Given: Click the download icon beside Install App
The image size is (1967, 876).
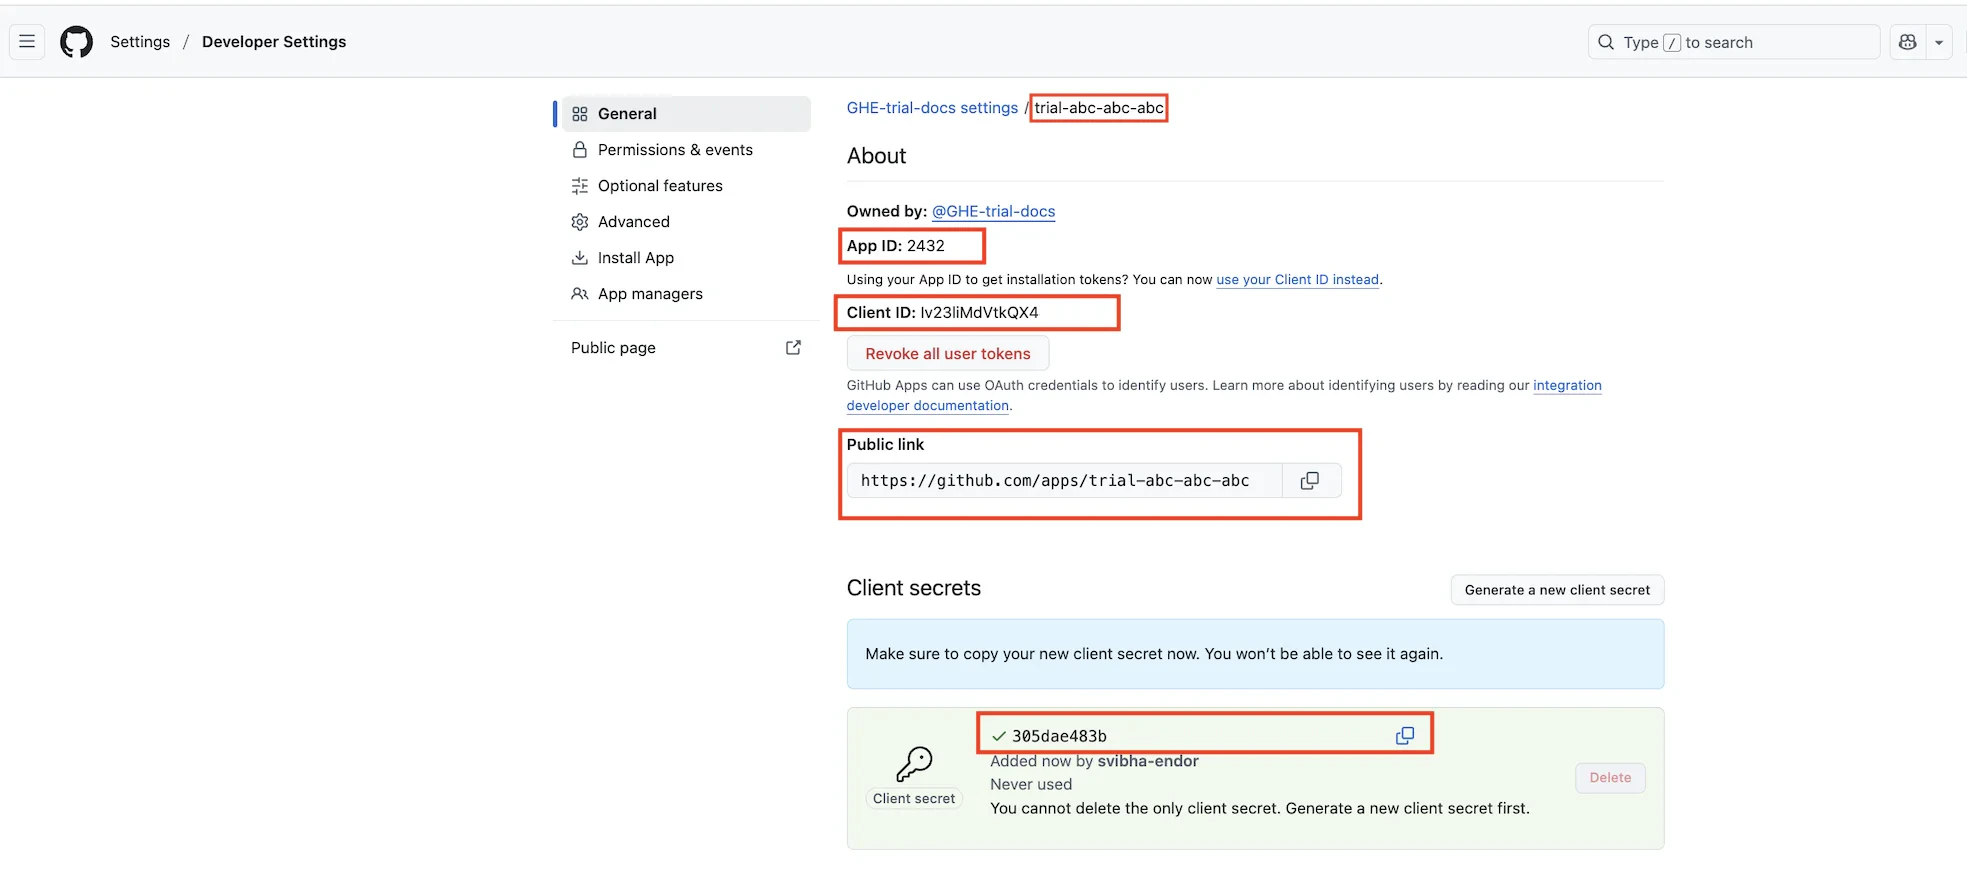Looking at the screenshot, I should point(580,258).
